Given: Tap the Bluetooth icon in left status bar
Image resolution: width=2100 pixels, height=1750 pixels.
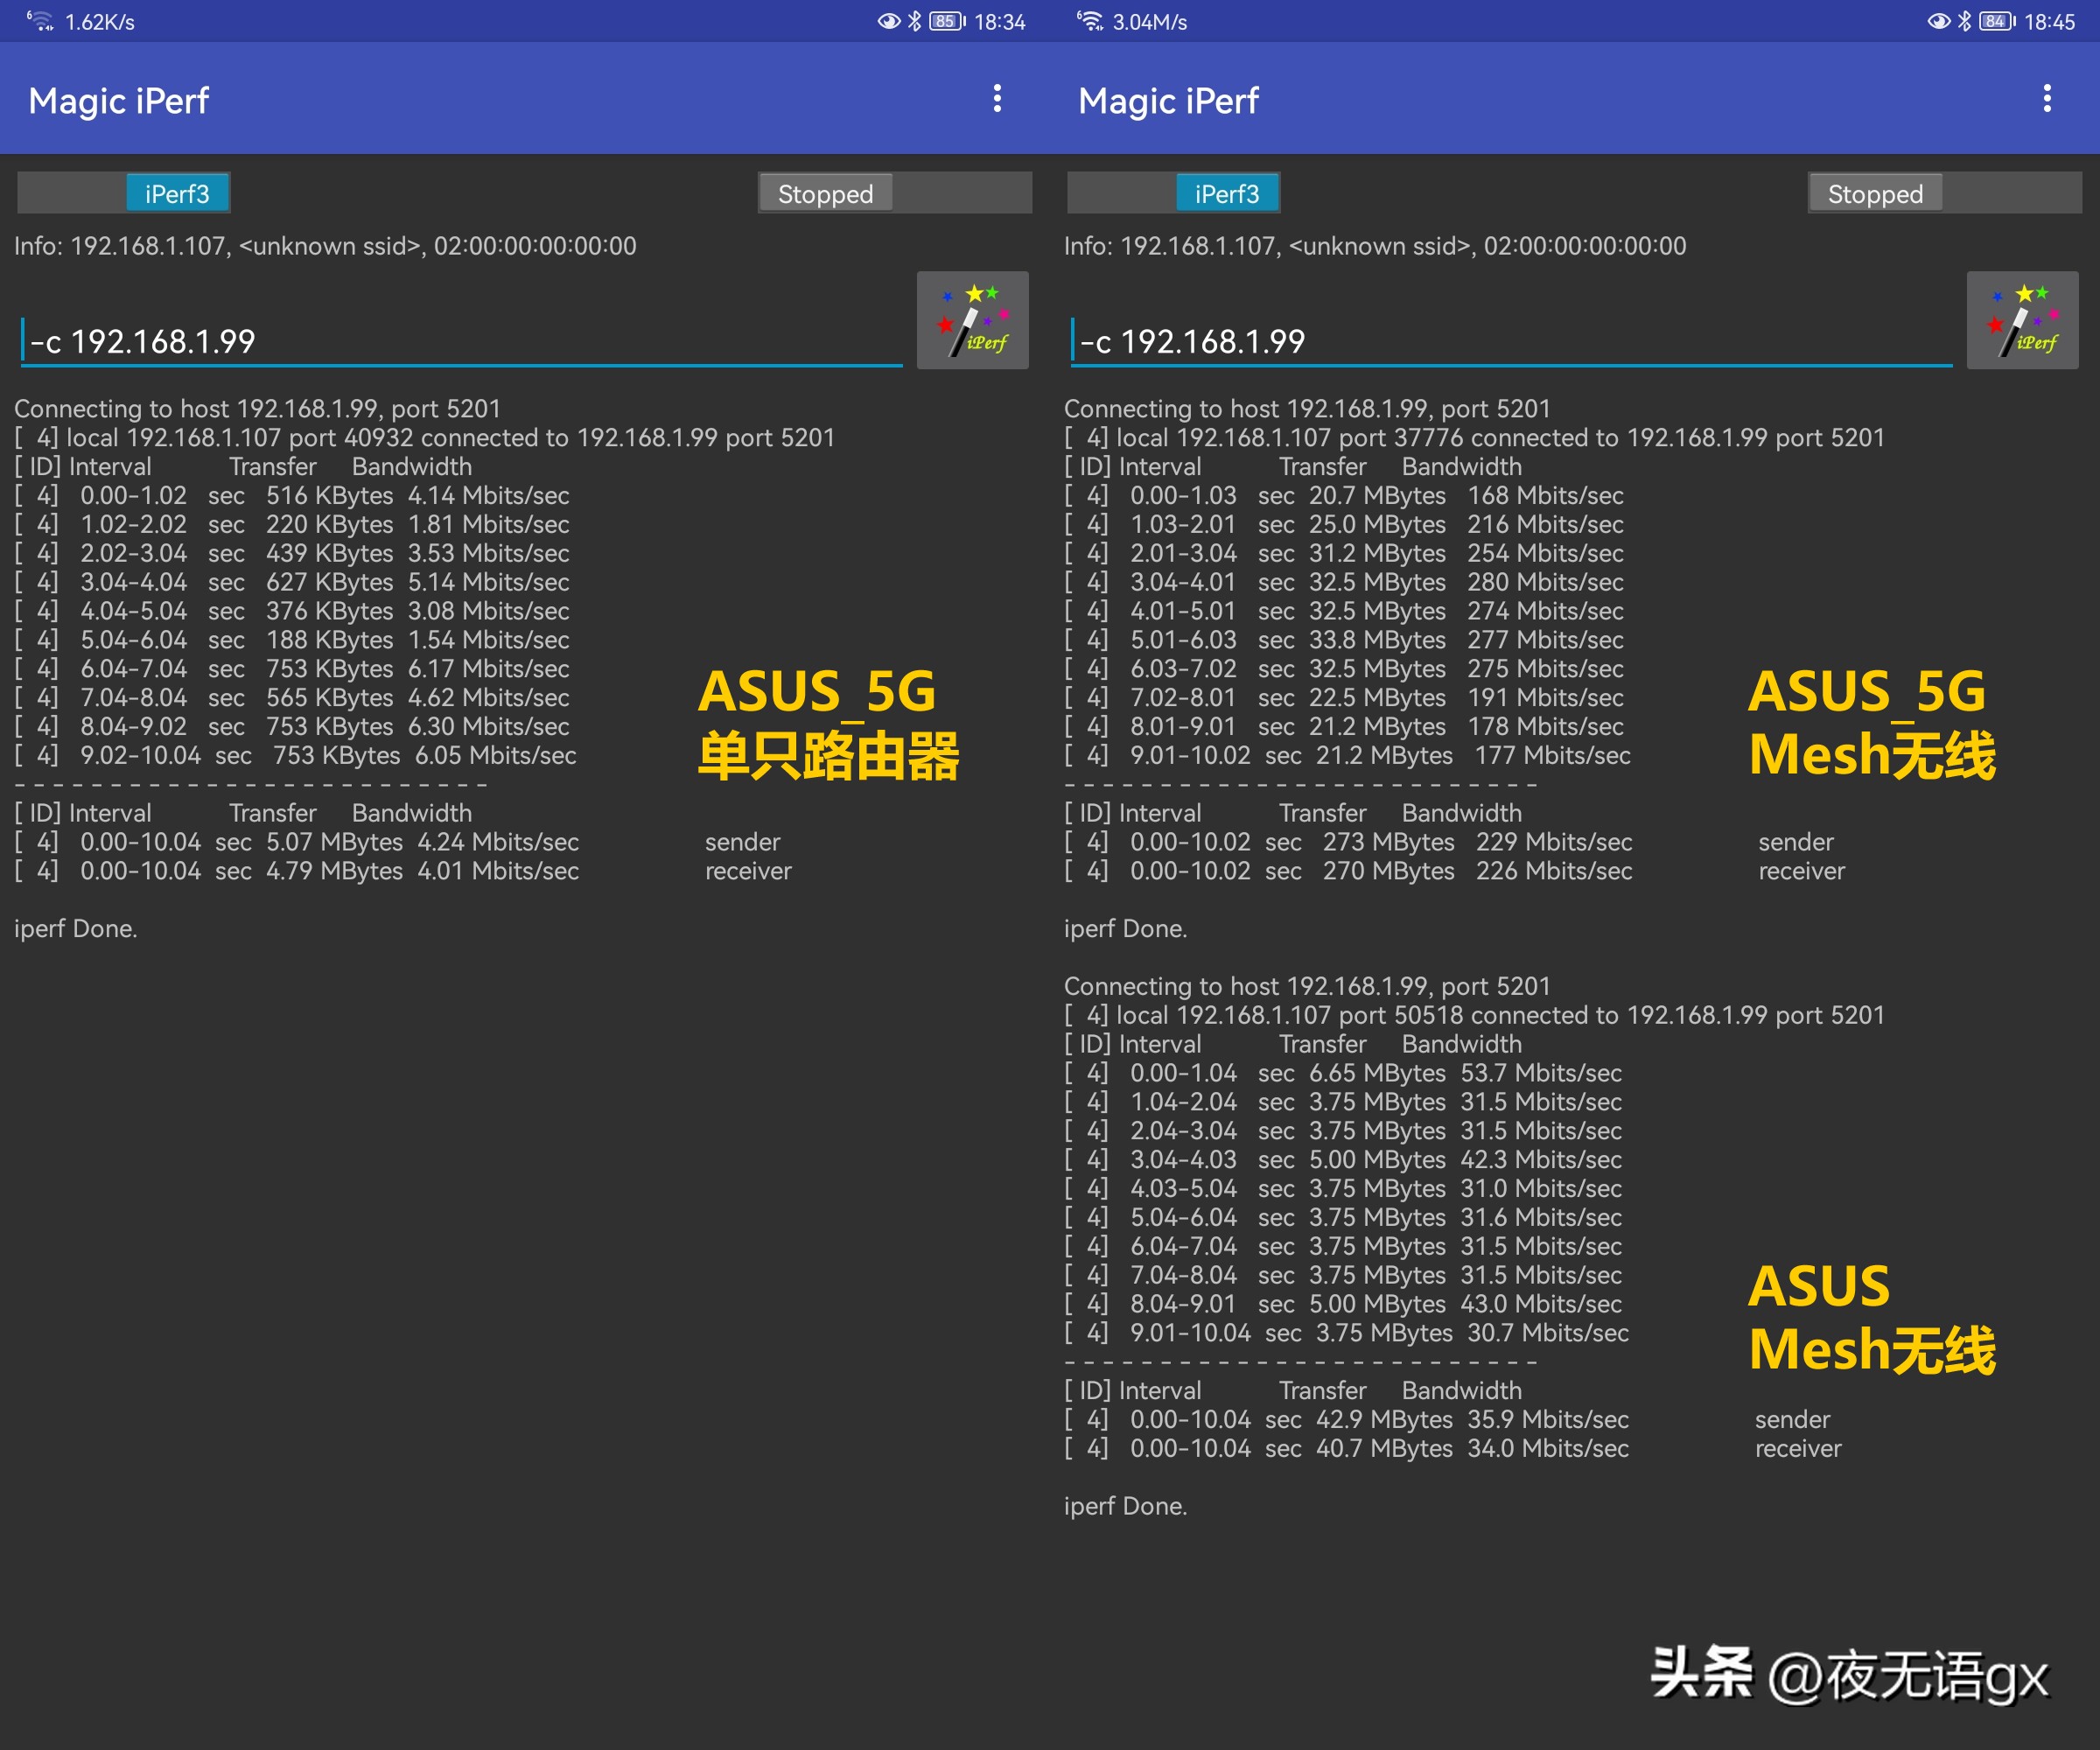Looking at the screenshot, I should tap(914, 21).
